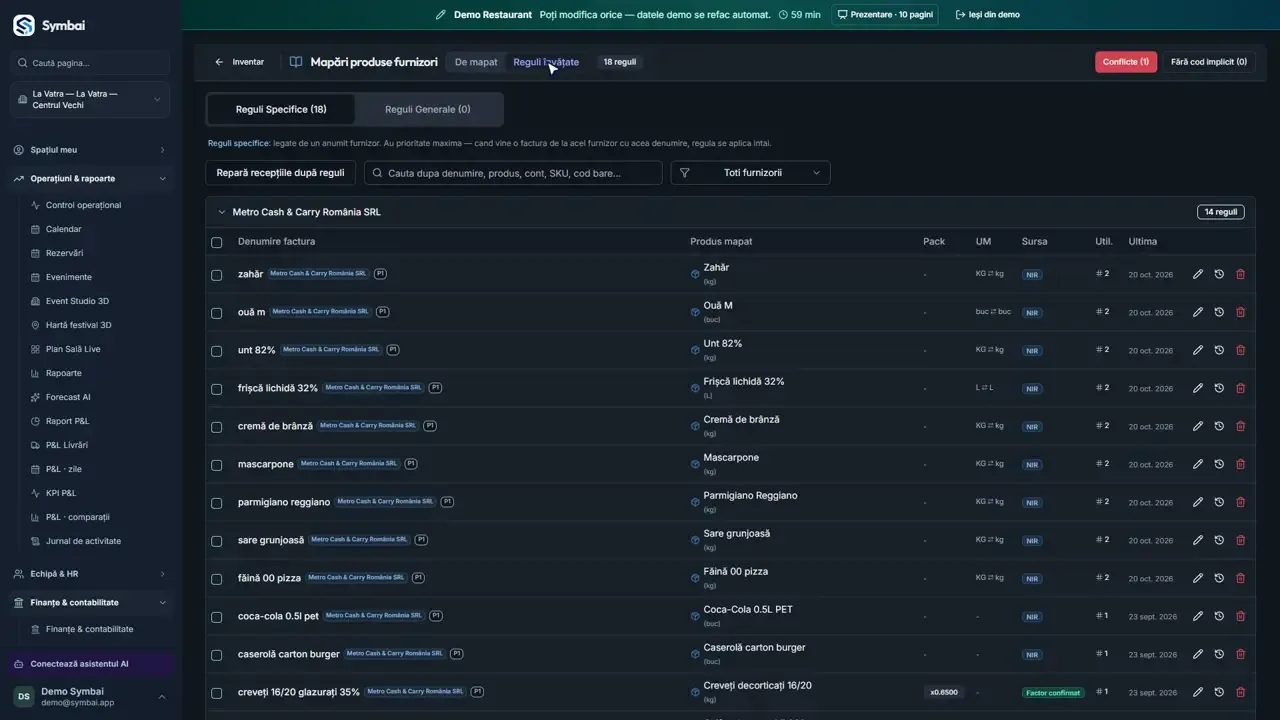1280x720 pixels.
Task: Expand the Spațiul meu sidebar section
Action: point(90,150)
